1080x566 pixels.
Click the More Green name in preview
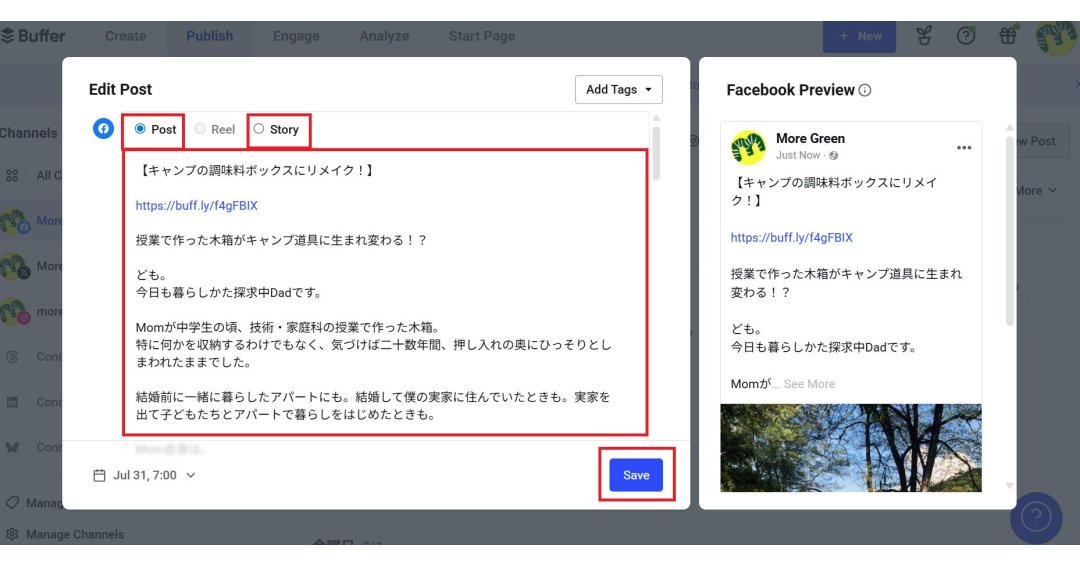(x=810, y=138)
